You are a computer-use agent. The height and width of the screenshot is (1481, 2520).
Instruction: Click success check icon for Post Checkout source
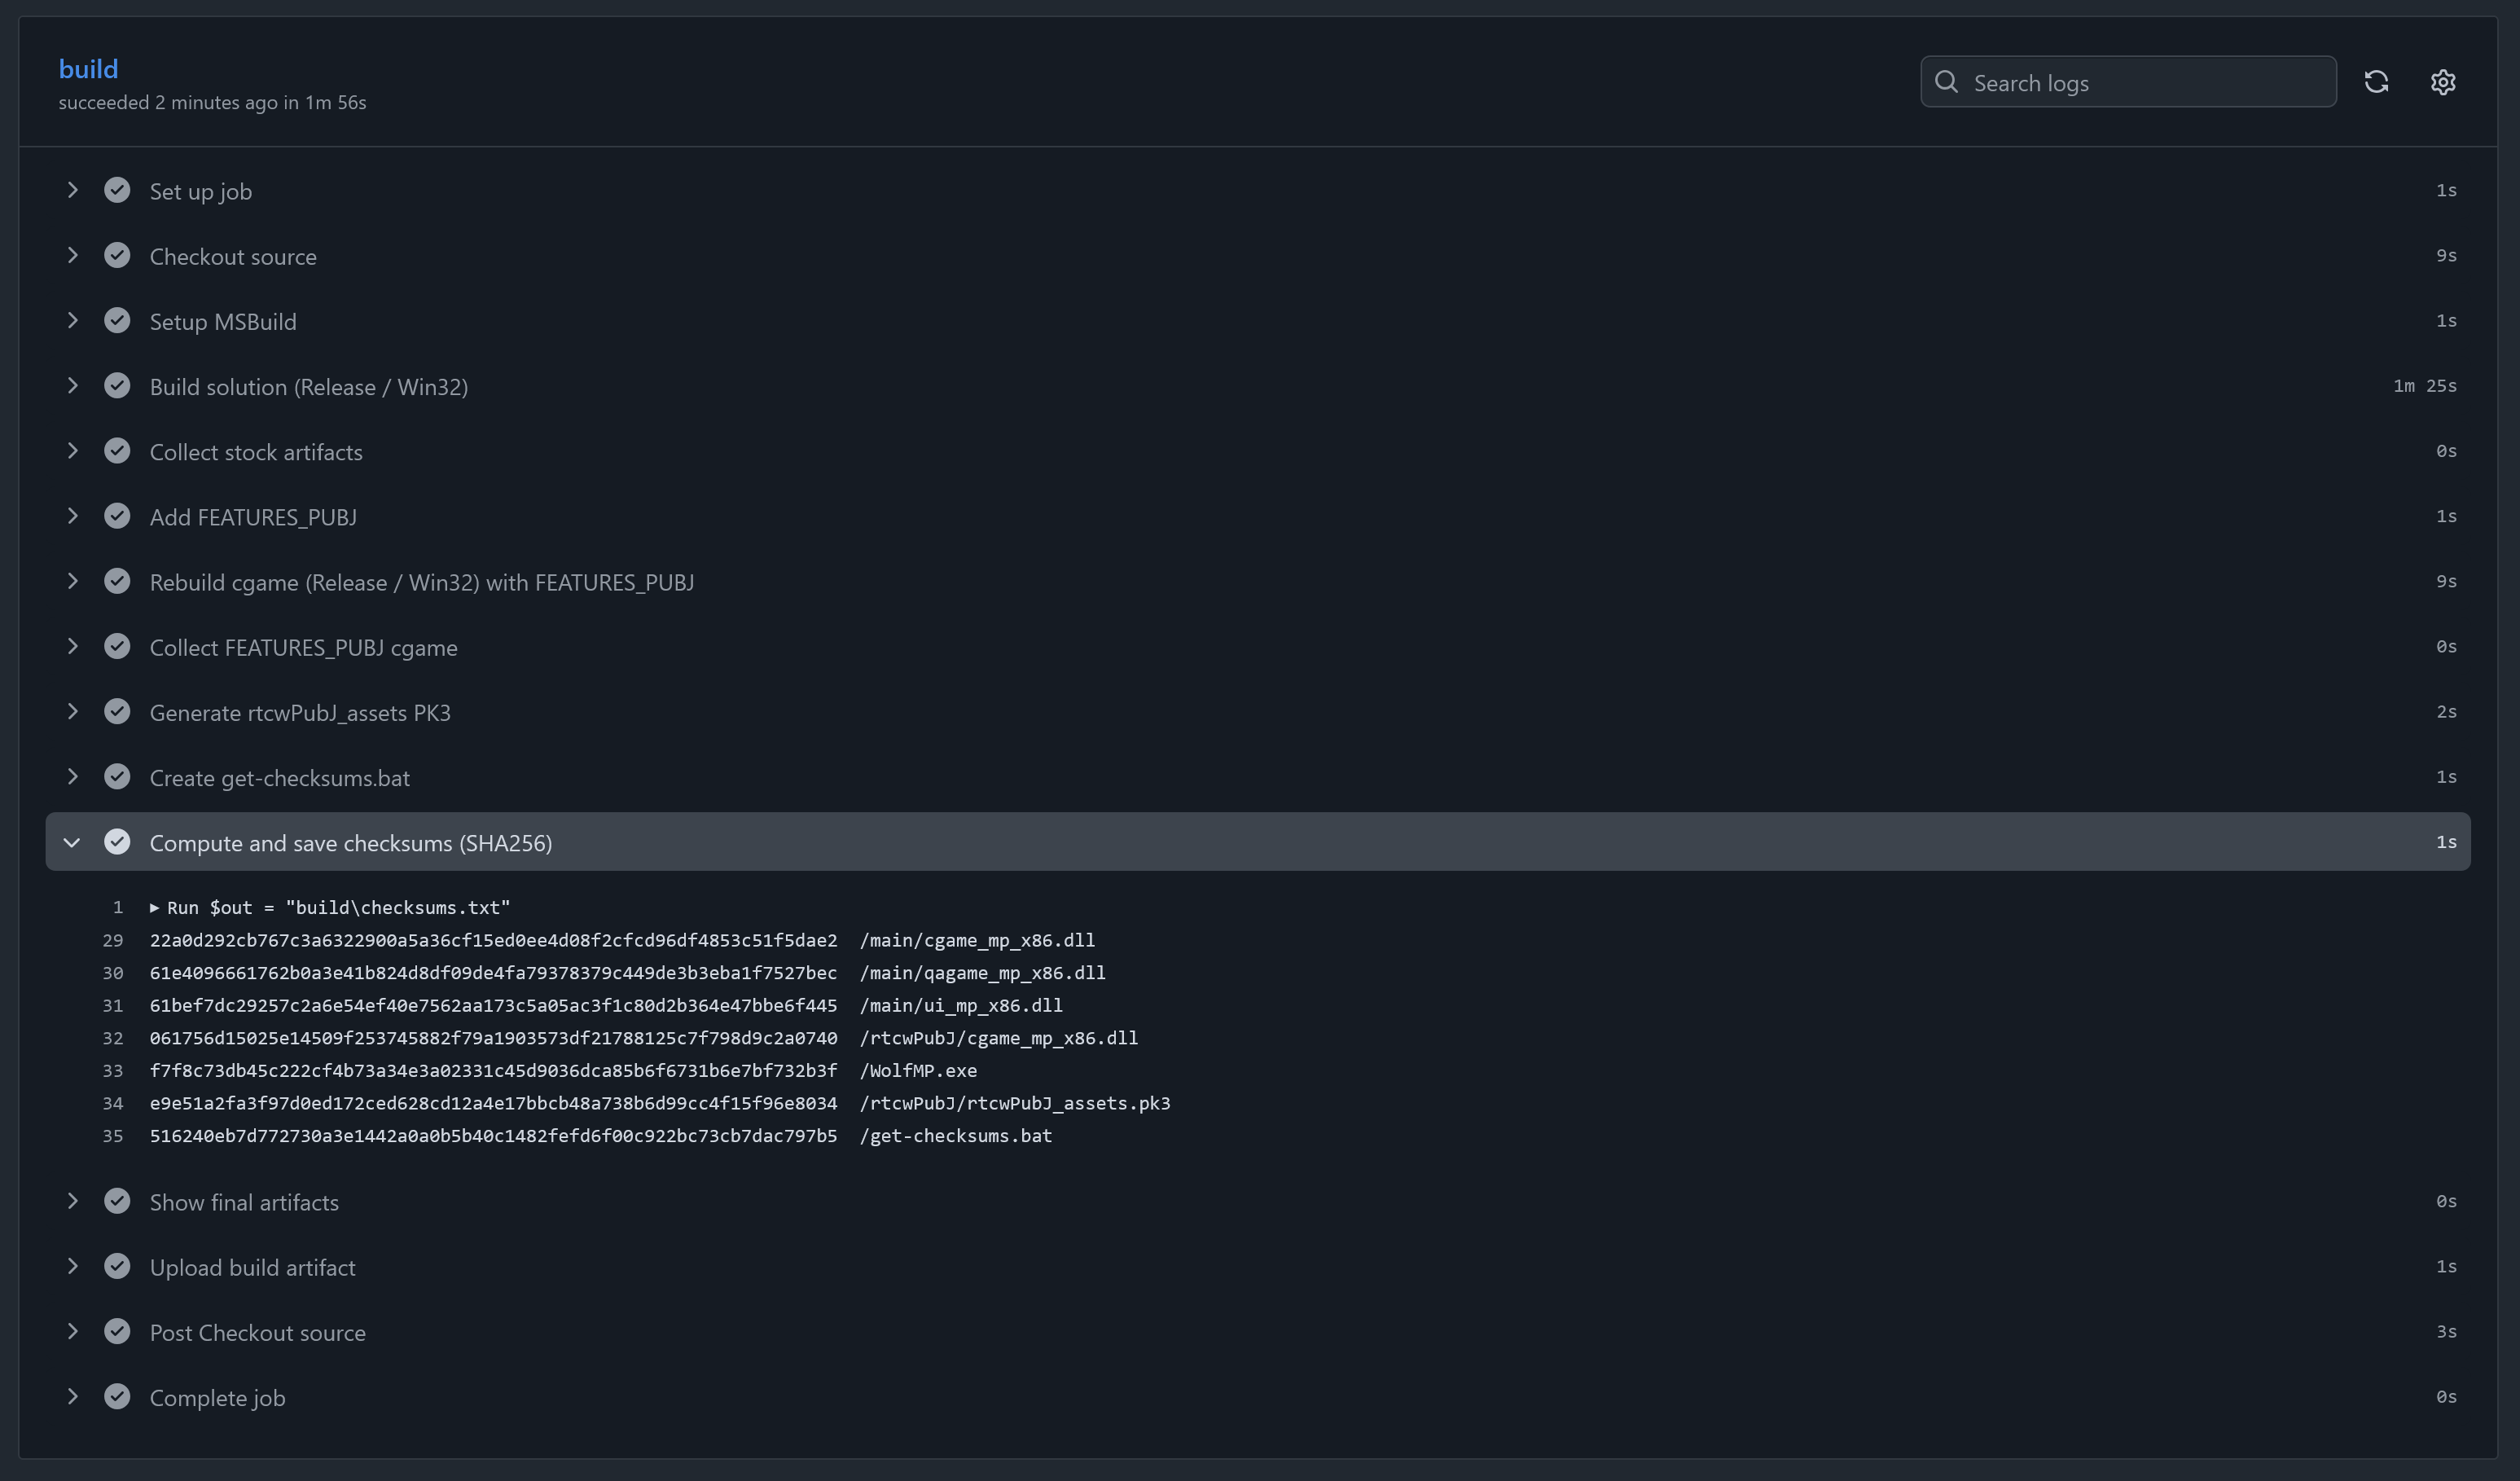pos(117,1331)
